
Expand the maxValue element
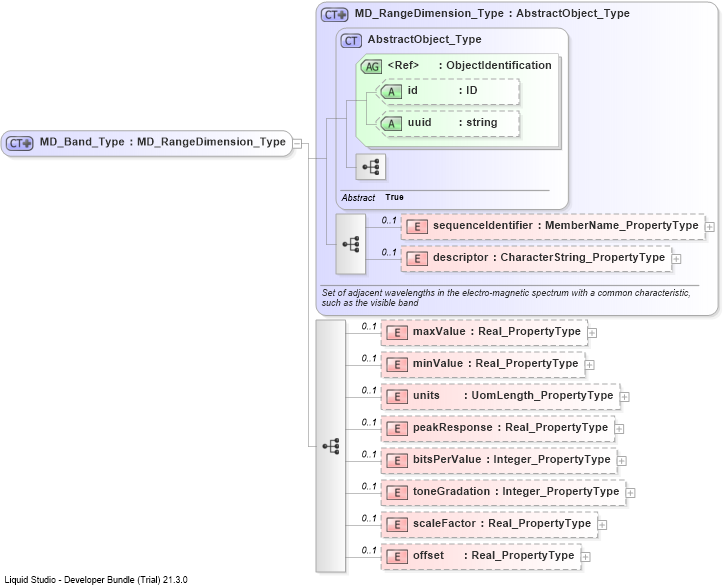[x=592, y=333]
